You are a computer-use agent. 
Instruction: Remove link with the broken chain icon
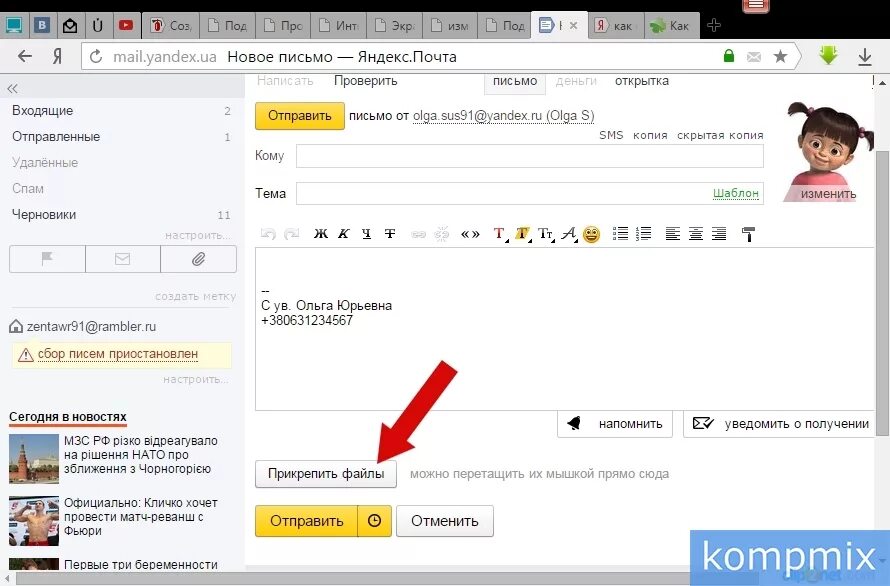[442, 233]
